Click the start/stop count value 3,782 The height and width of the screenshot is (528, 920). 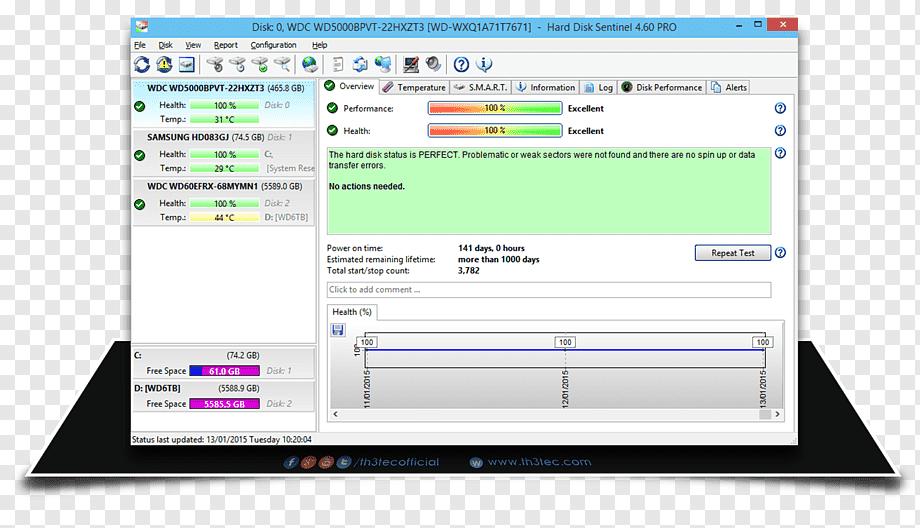468,270
